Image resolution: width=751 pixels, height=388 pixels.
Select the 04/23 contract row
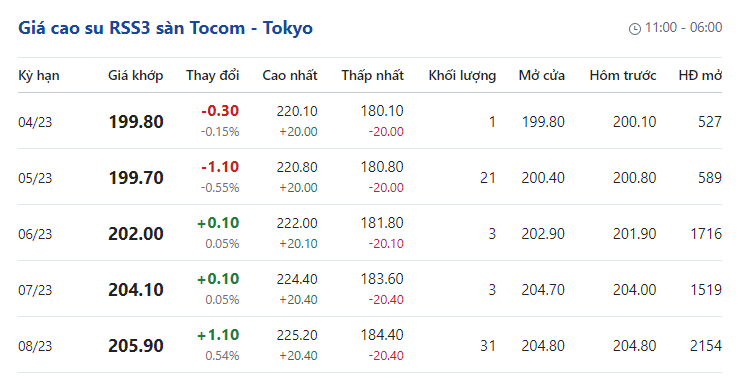tap(370, 121)
